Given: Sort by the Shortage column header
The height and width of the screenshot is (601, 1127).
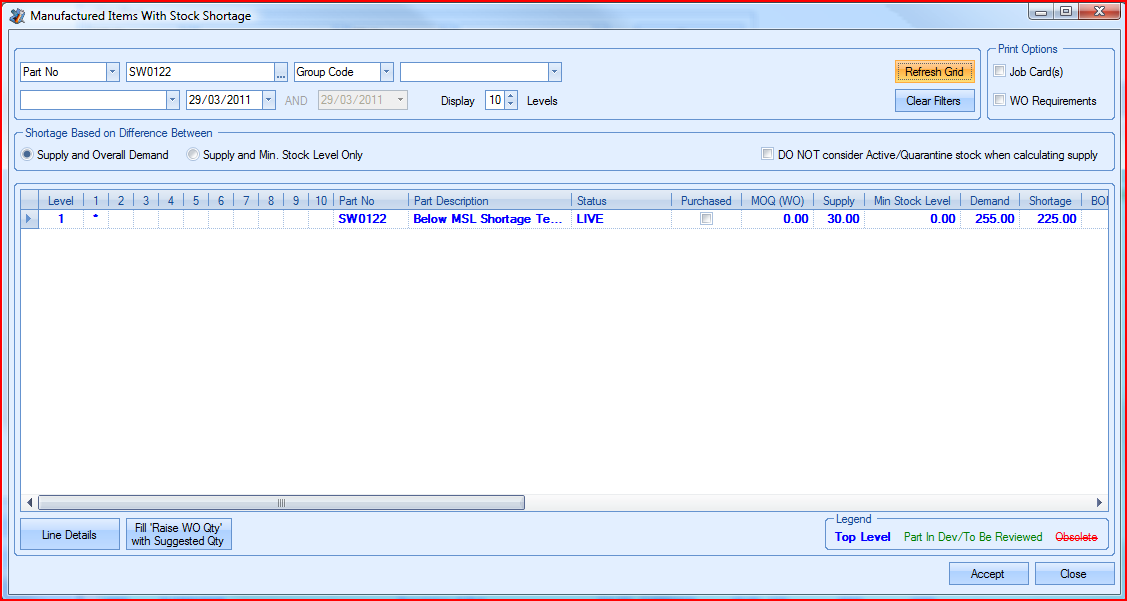Looking at the screenshot, I should pyautogui.click(x=1049, y=201).
